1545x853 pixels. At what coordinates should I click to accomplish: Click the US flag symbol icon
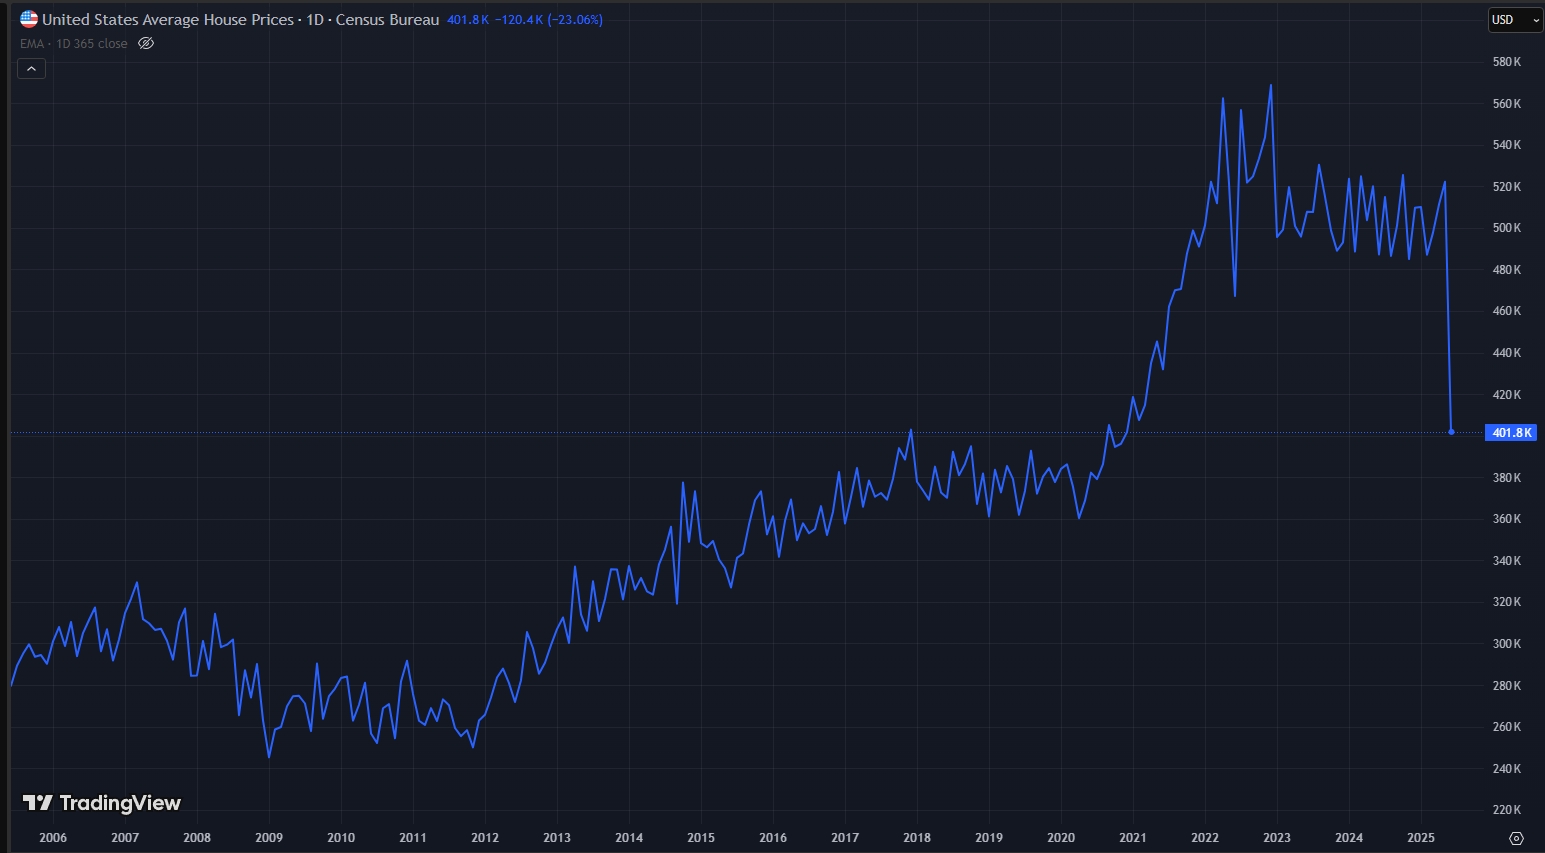coord(29,19)
